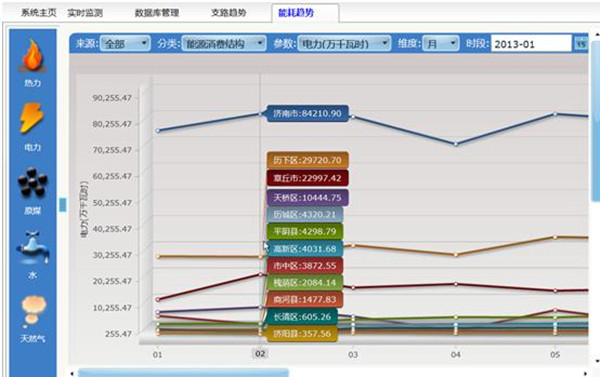This screenshot has width=600, height=377.
Task: Click the 济南市 line data point at month 04
Action: click(456, 144)
